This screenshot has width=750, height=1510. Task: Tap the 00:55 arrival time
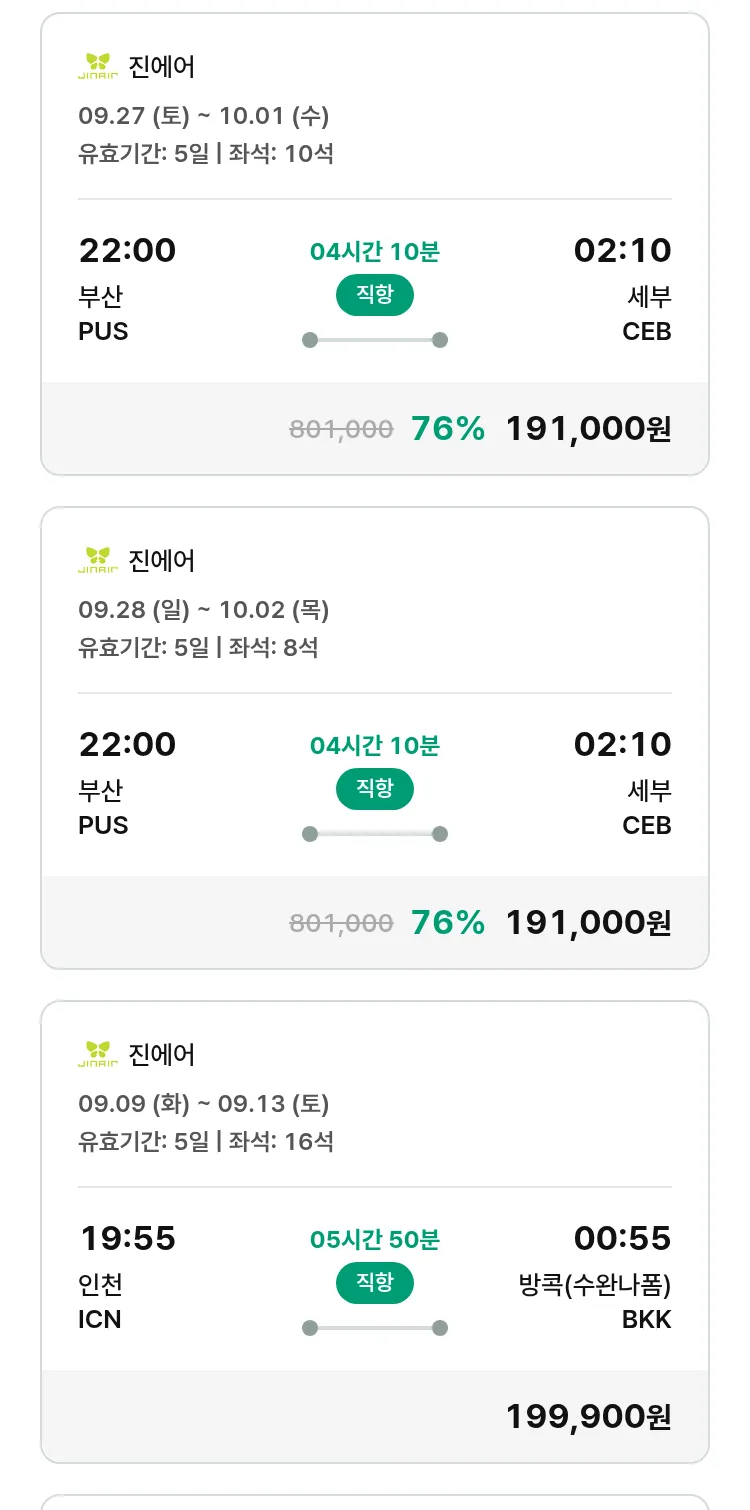(622, 1238)
